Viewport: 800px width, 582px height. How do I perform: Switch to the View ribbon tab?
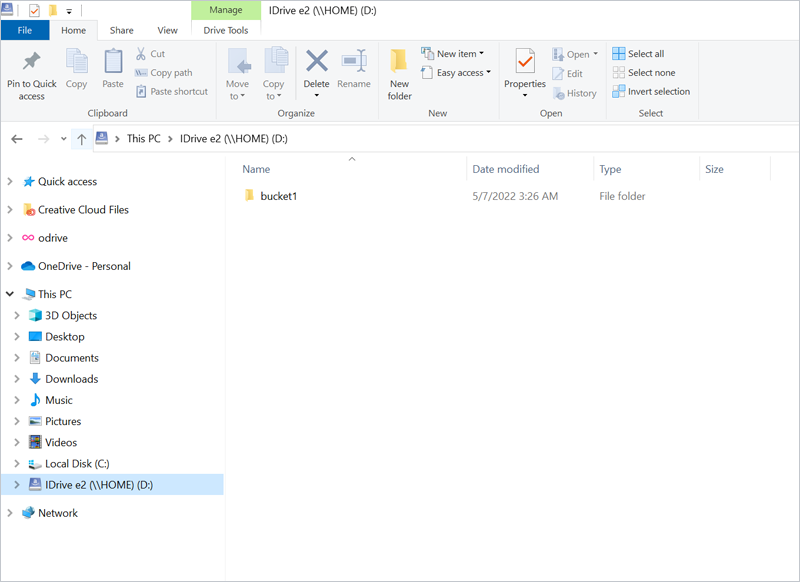[167, 30]
